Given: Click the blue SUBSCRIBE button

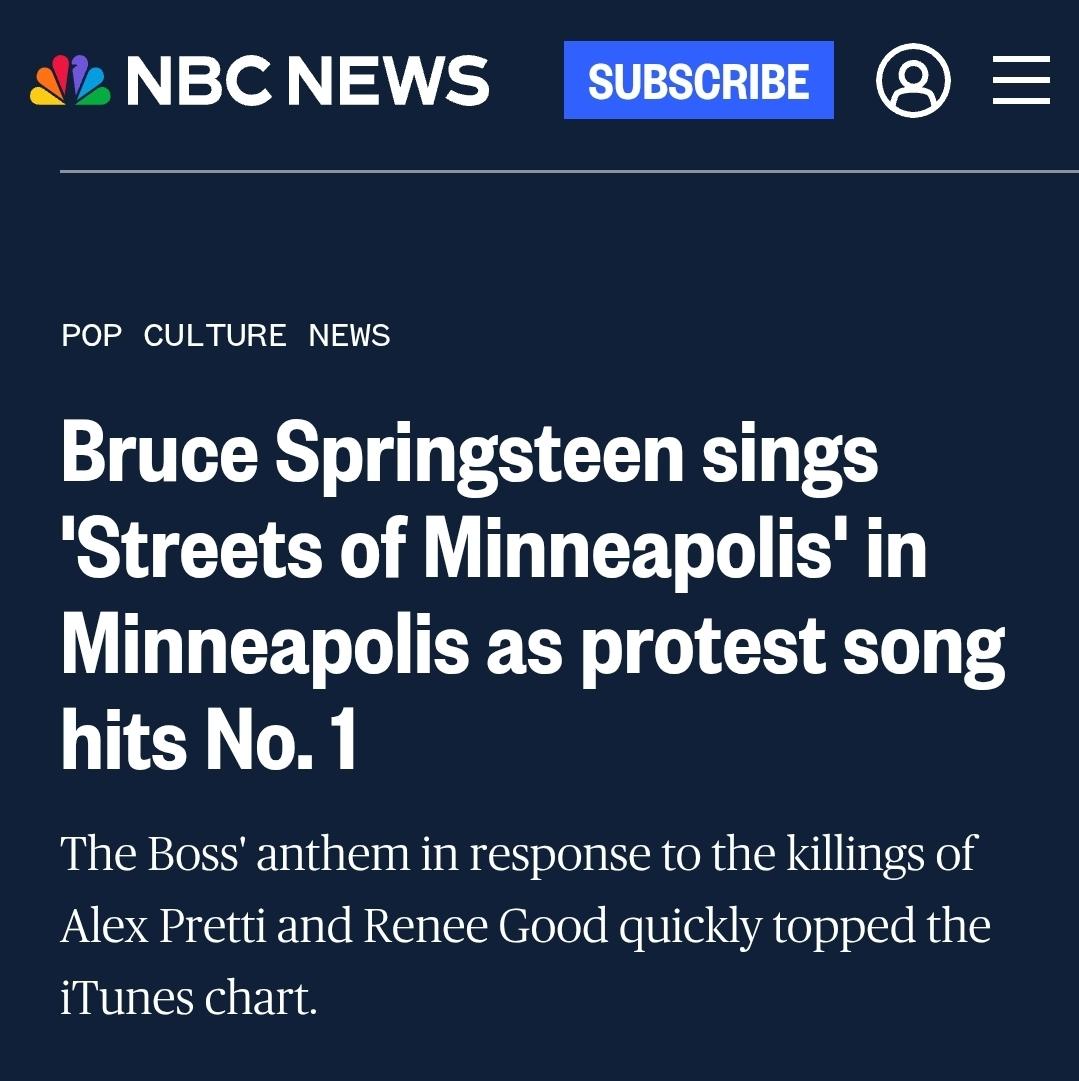Looking at the screenshot, I should (698, 81).
